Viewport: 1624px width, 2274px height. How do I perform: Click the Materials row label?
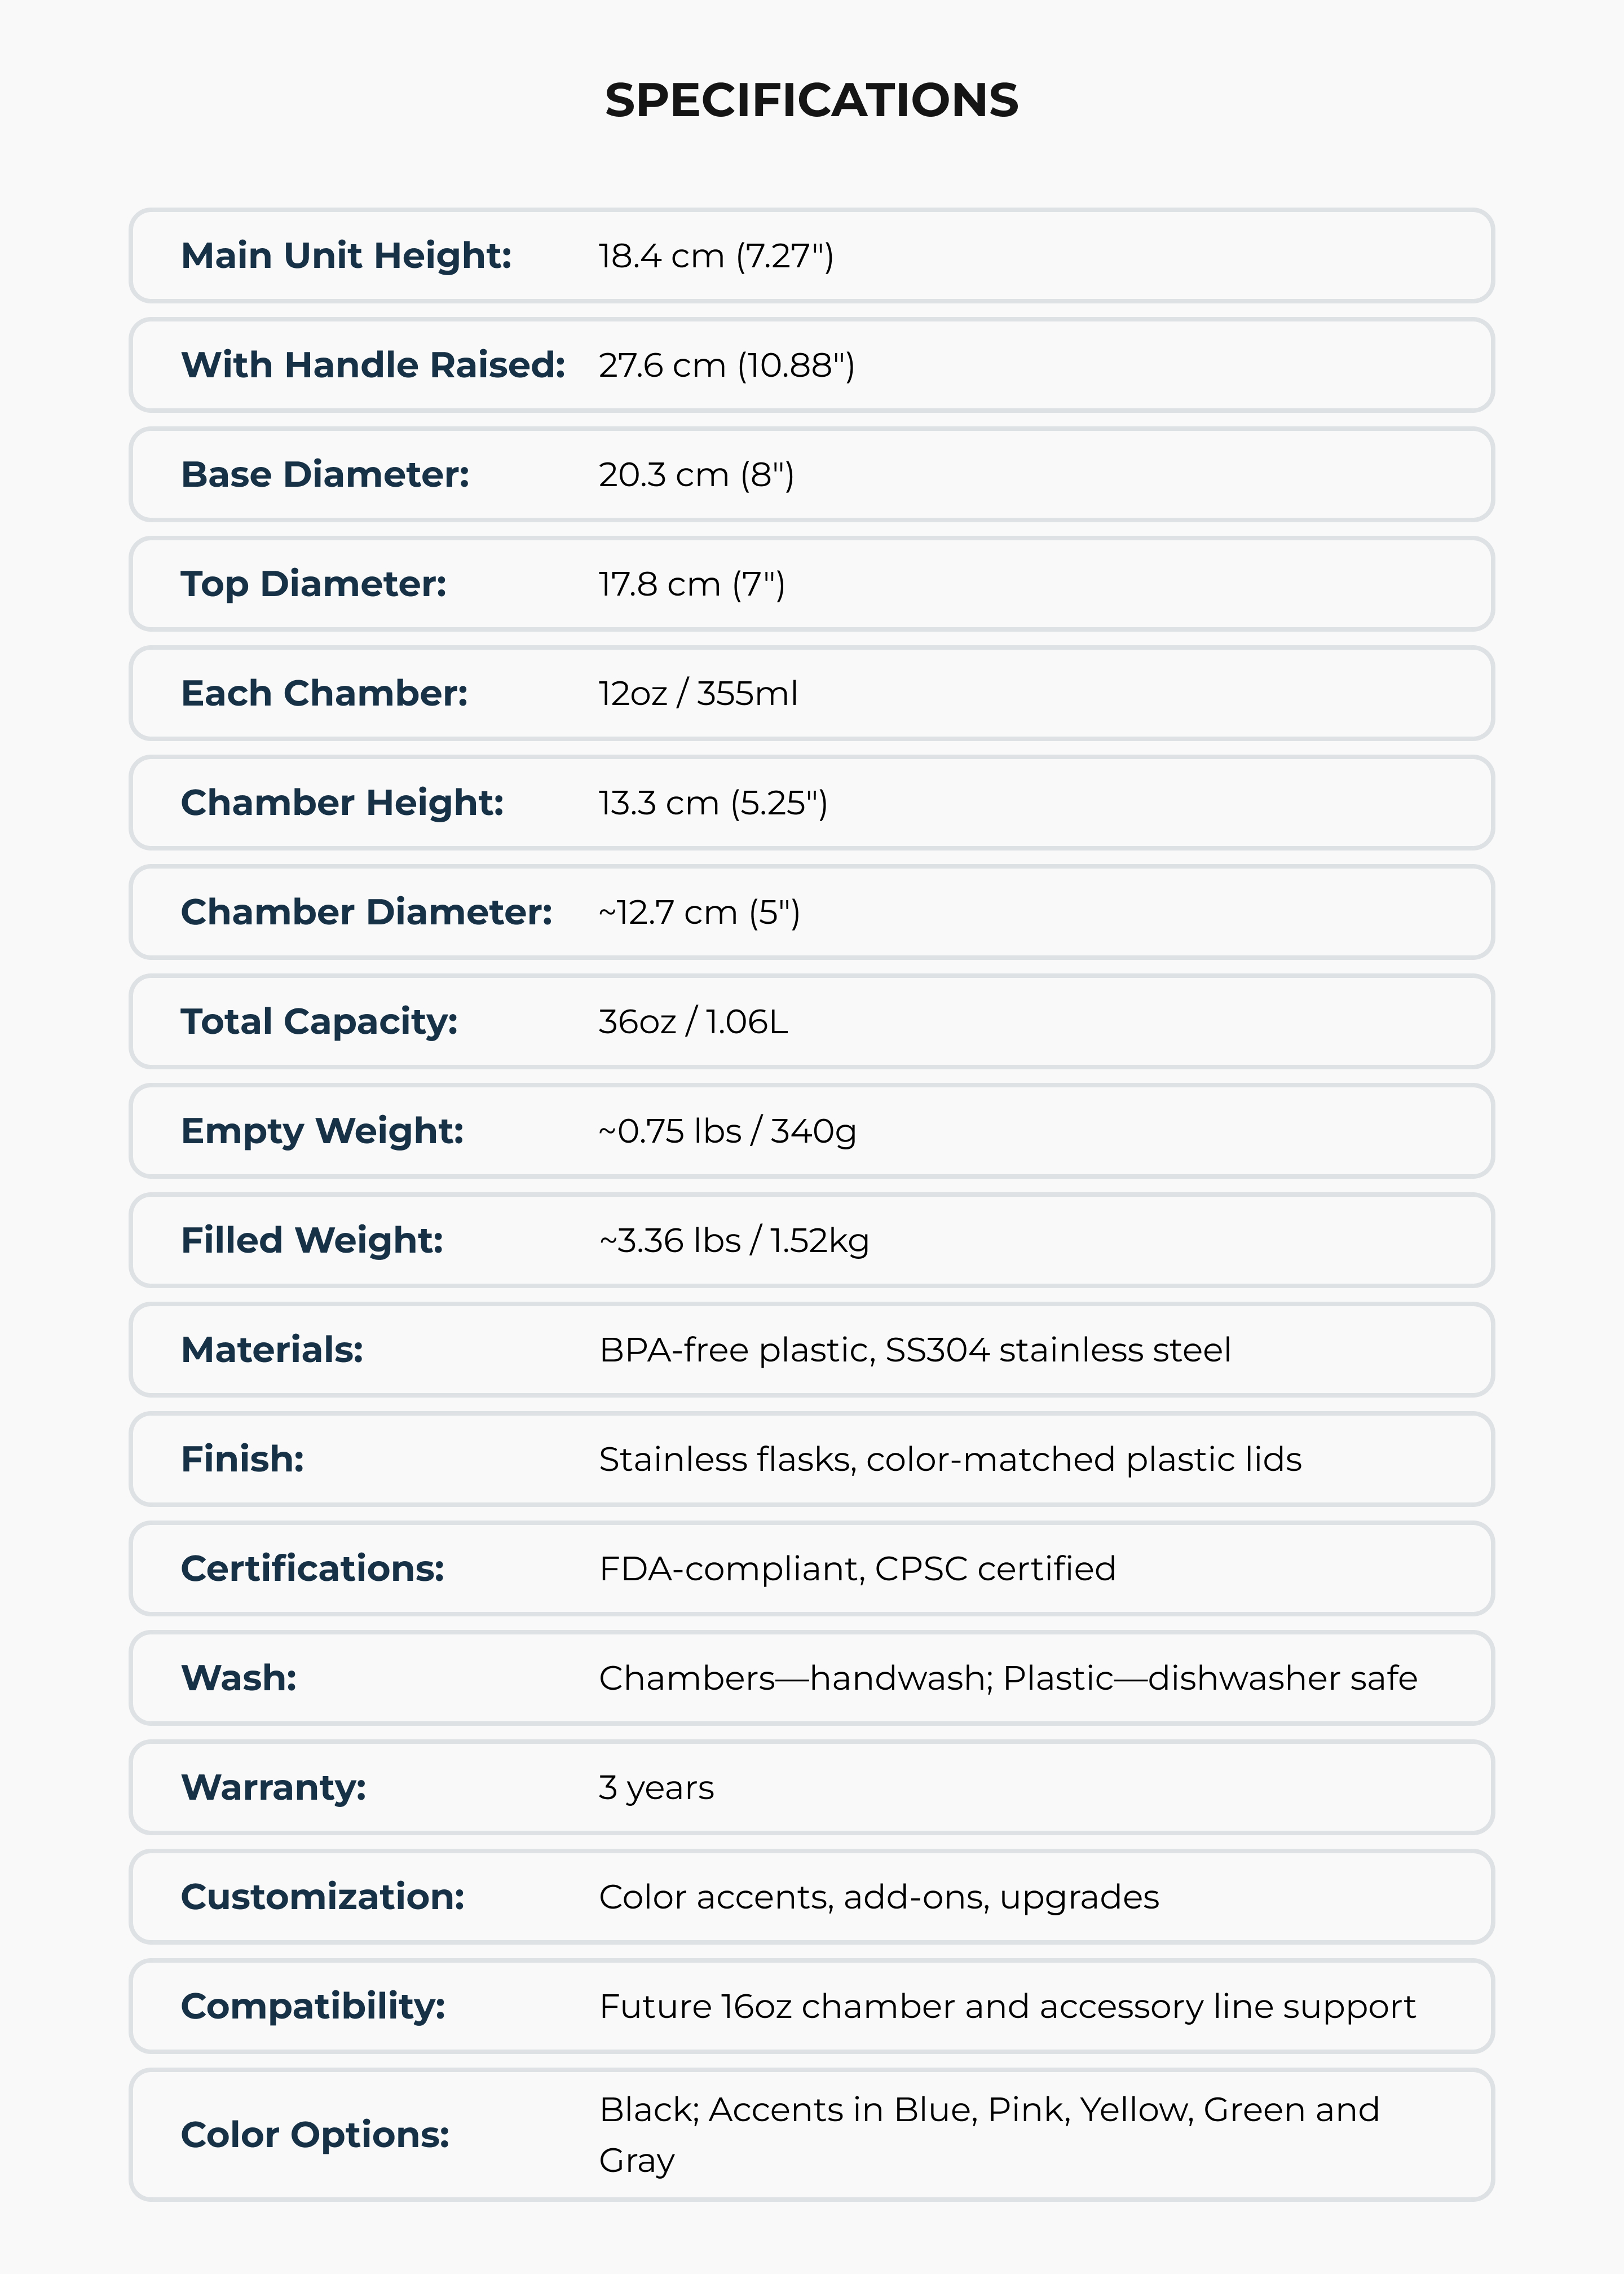(272, 1350)
